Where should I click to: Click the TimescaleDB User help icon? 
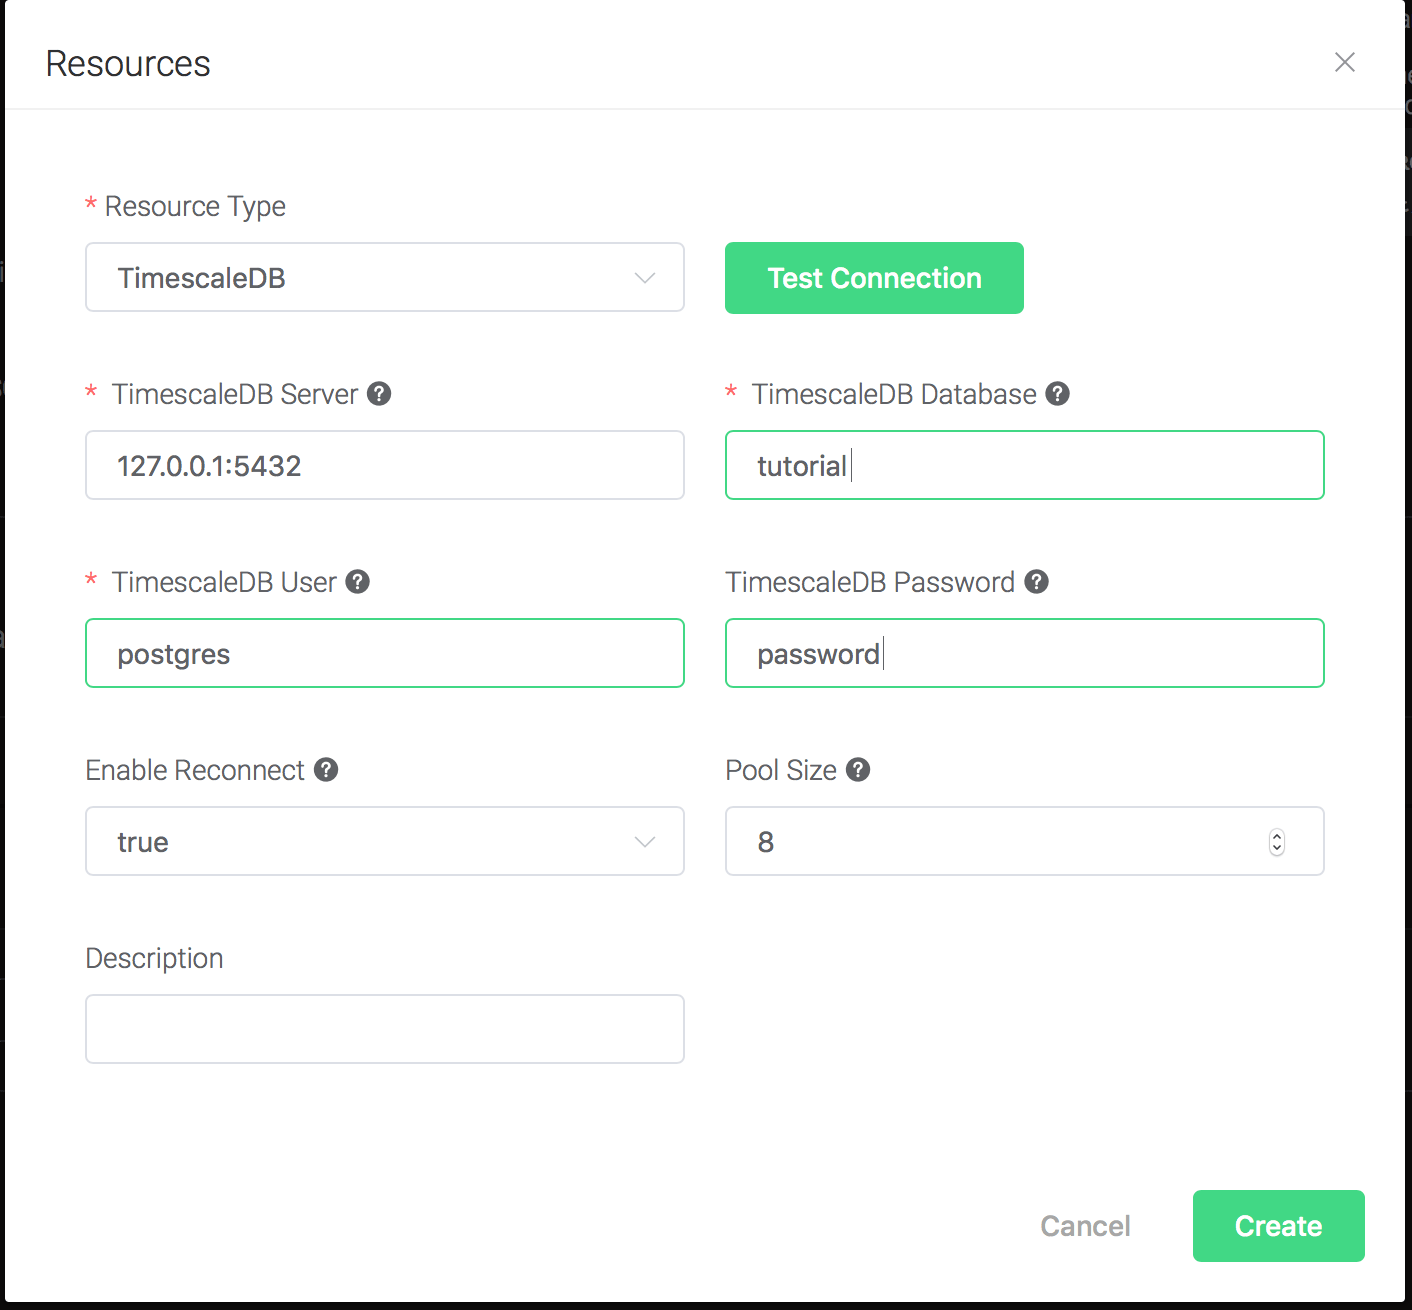(357, 581)
